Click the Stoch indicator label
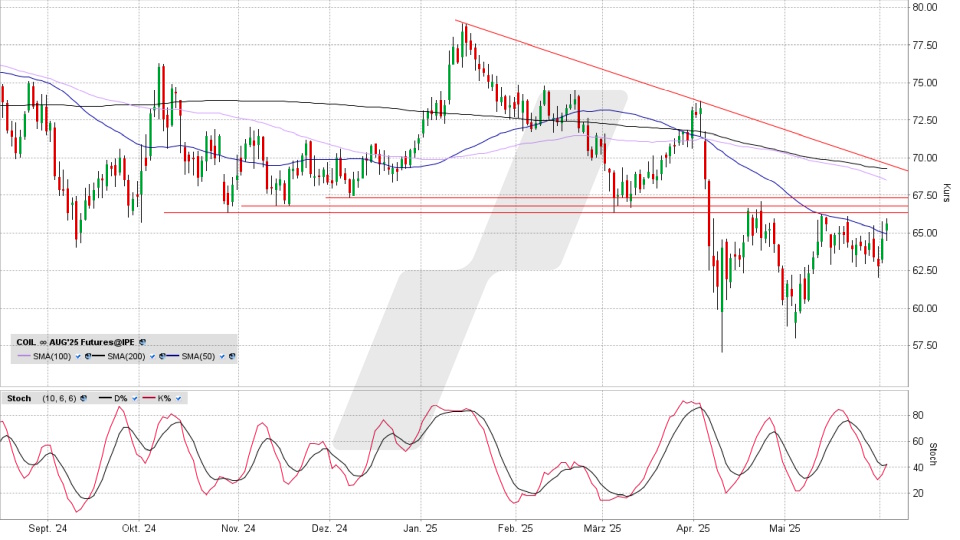 pyautogui.click(x=19, y=399)
